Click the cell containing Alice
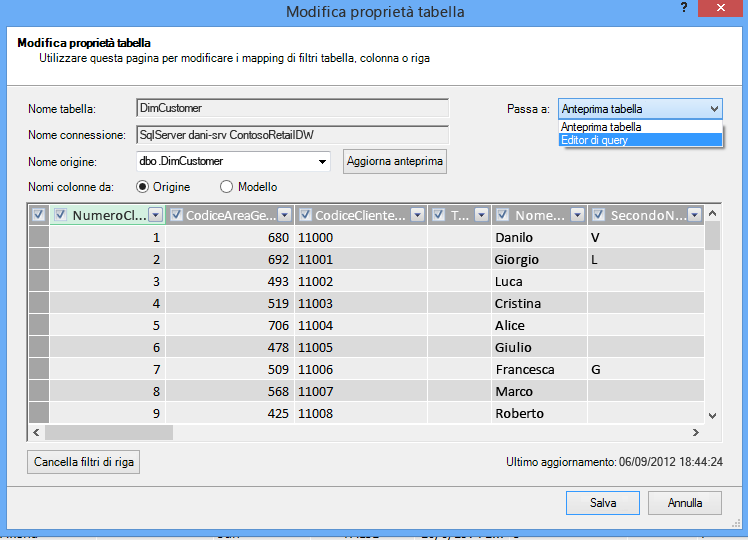 pos(539,325)
